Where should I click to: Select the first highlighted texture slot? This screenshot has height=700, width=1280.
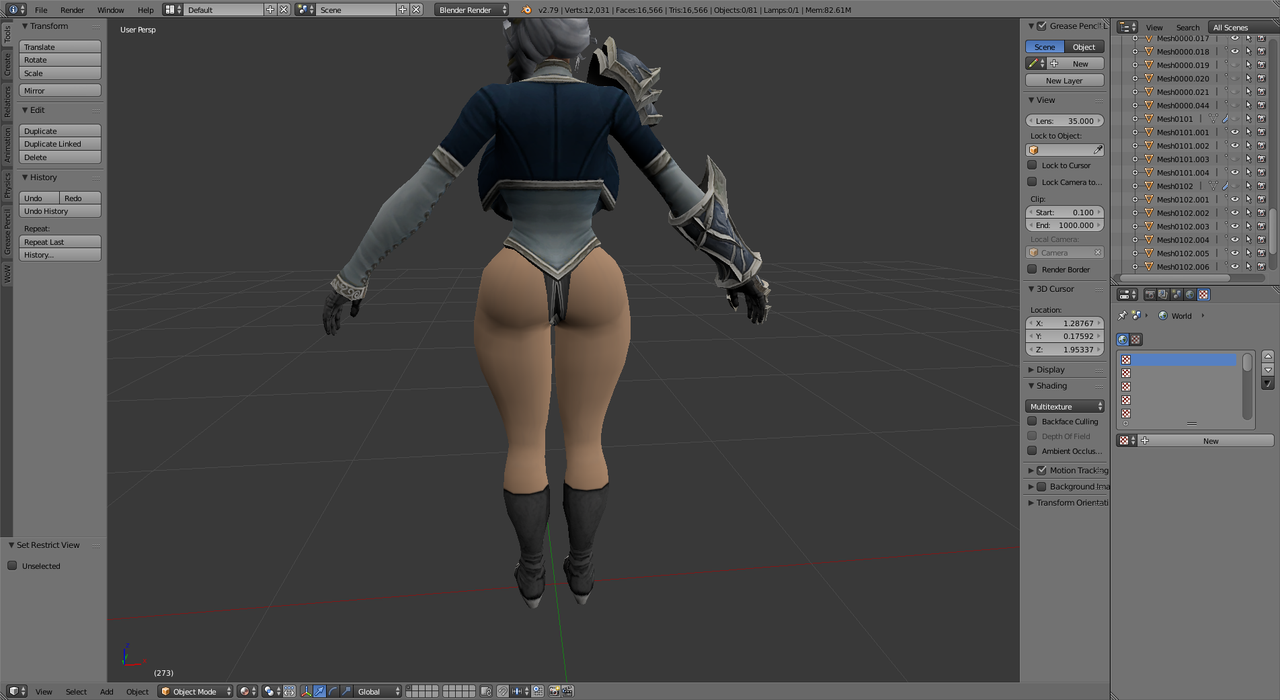[1178, 360]
